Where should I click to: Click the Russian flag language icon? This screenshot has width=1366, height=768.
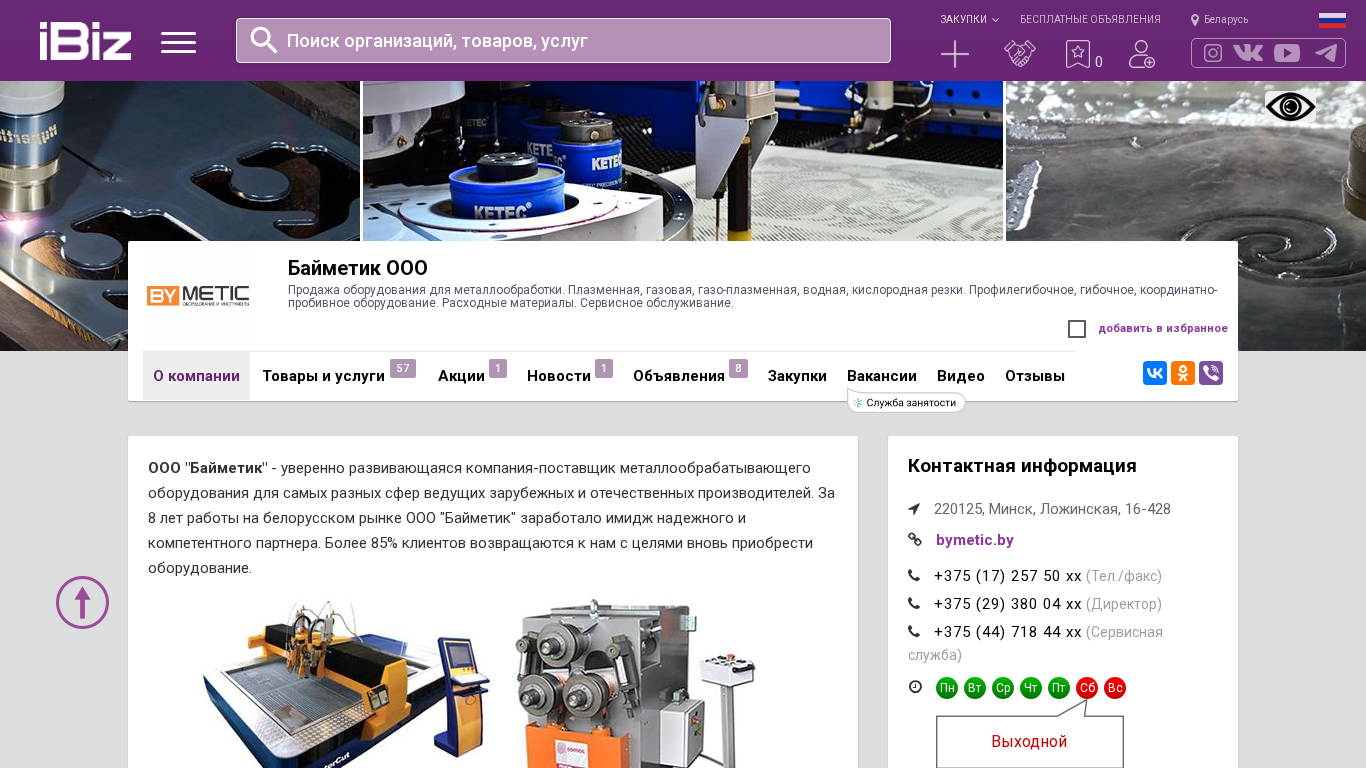(x=1332, y=20)
